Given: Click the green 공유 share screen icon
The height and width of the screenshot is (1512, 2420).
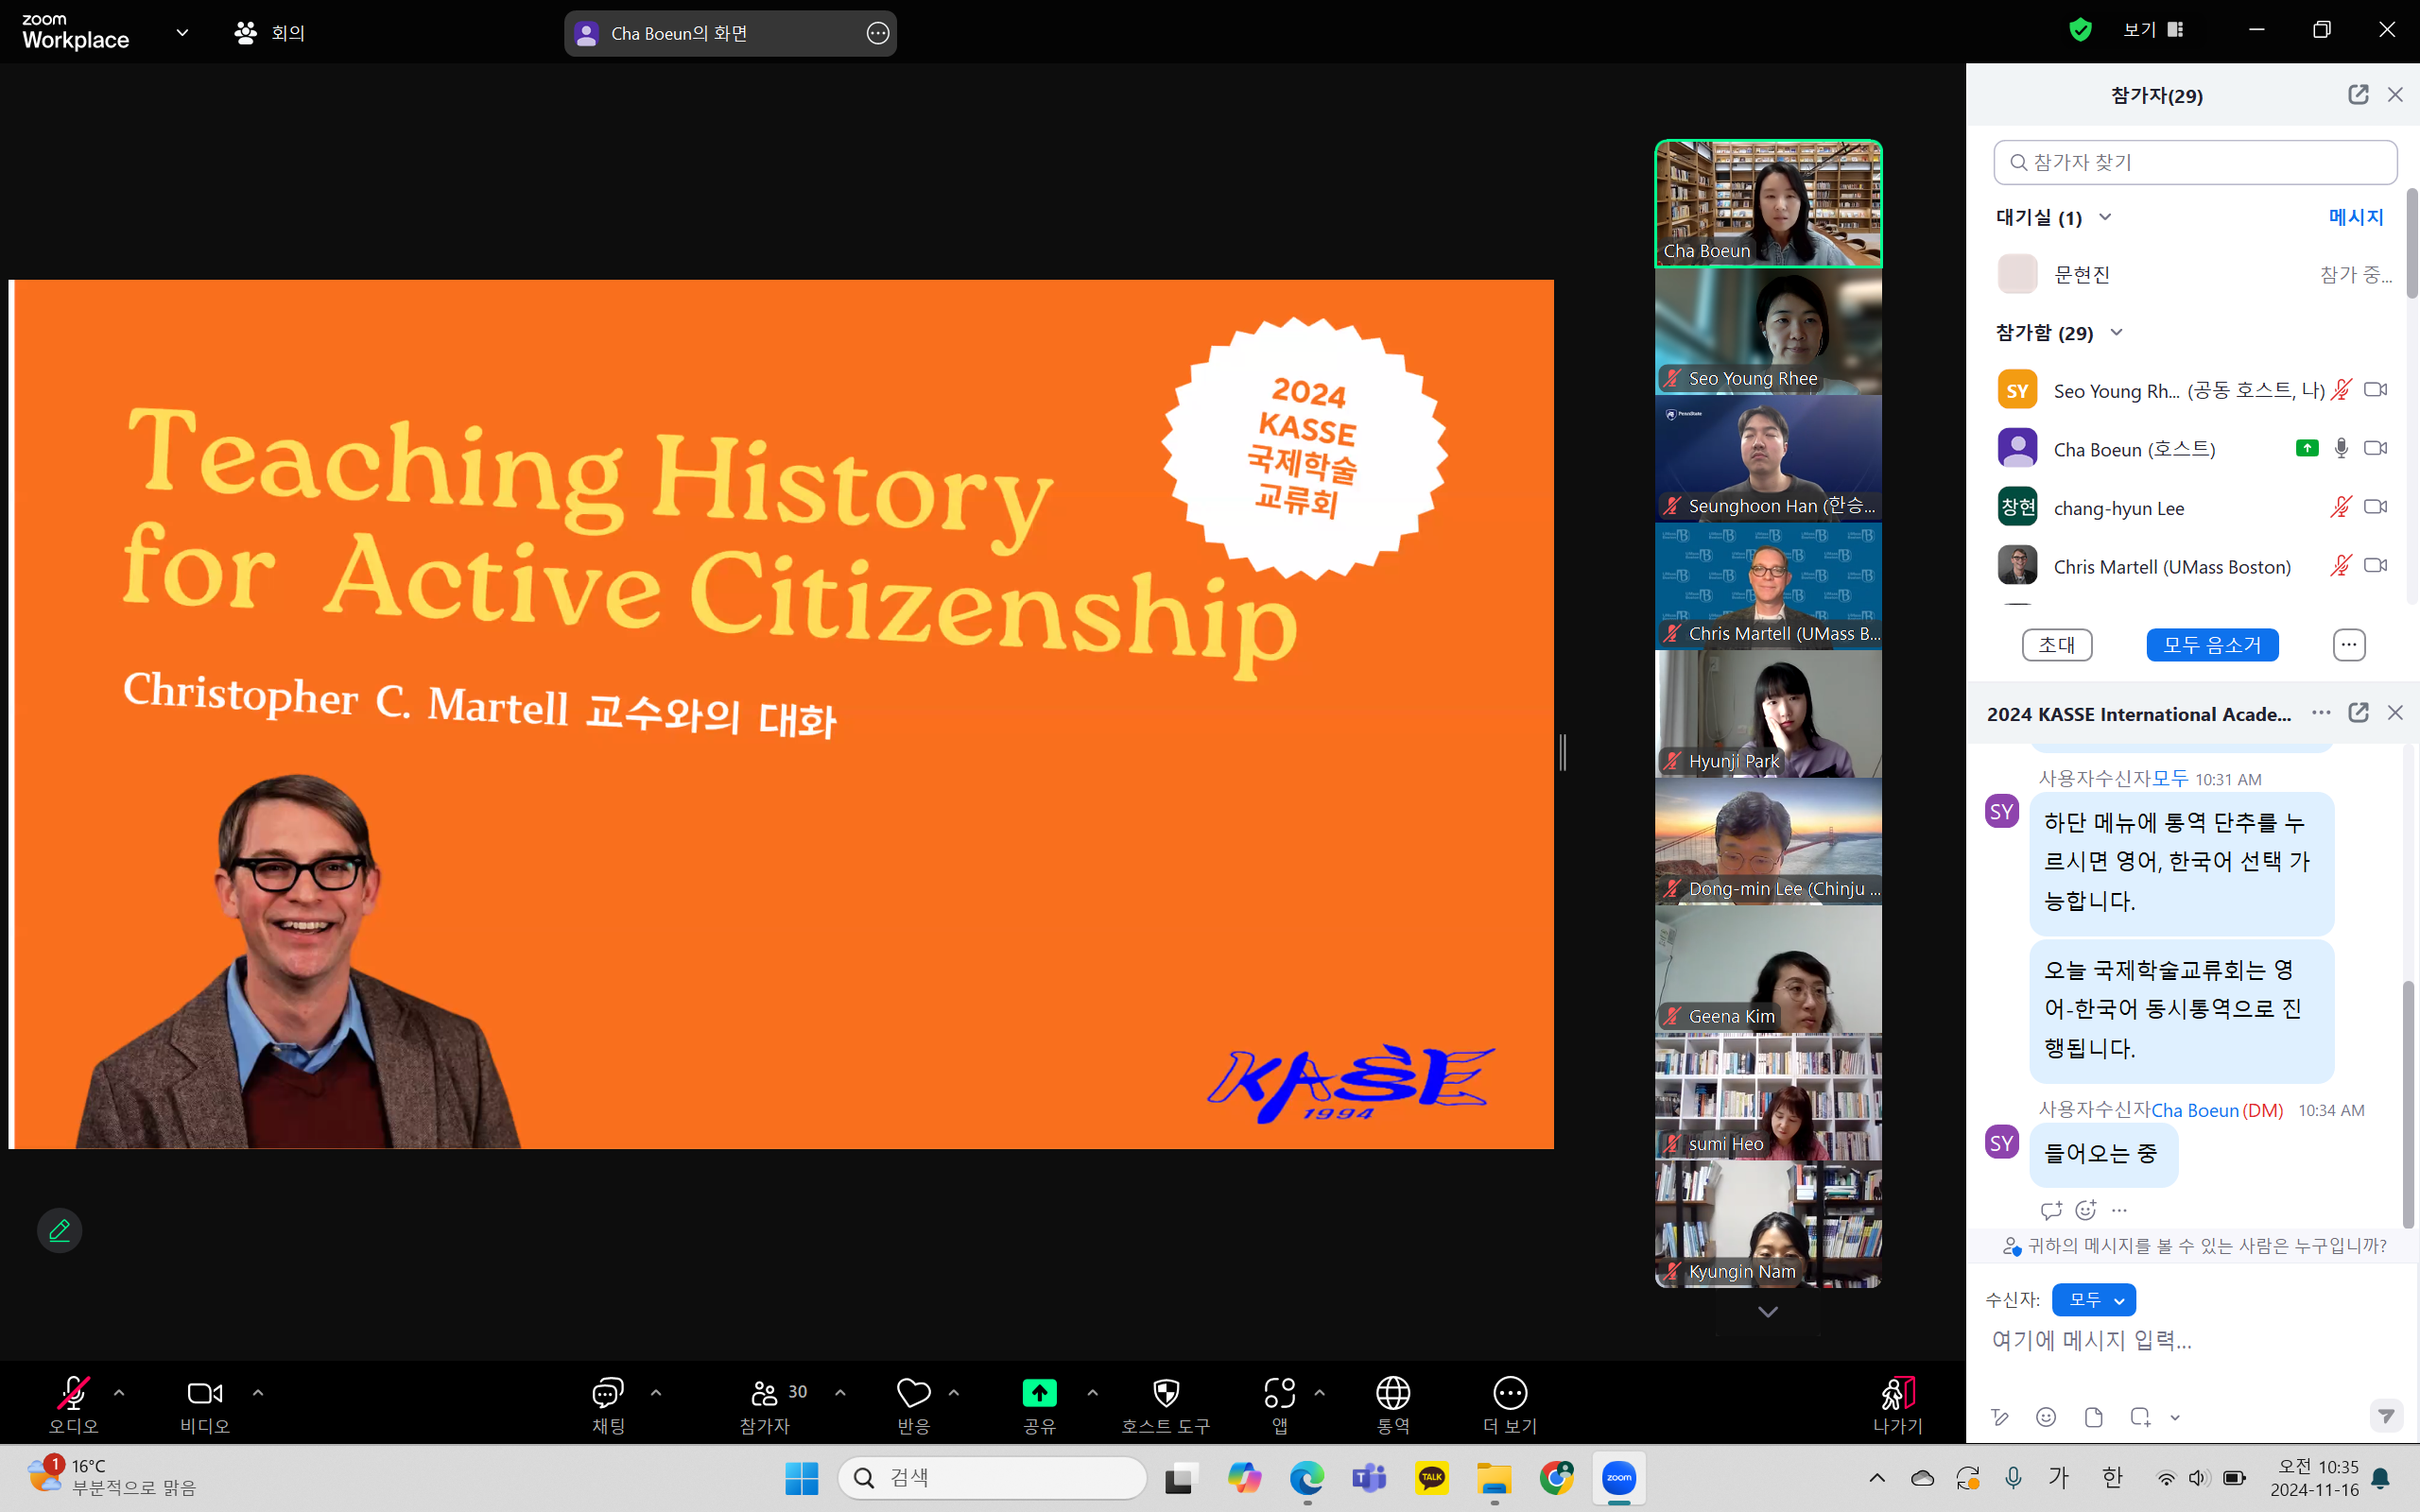Looking at the screenshot, I should coord(1039,1392).
